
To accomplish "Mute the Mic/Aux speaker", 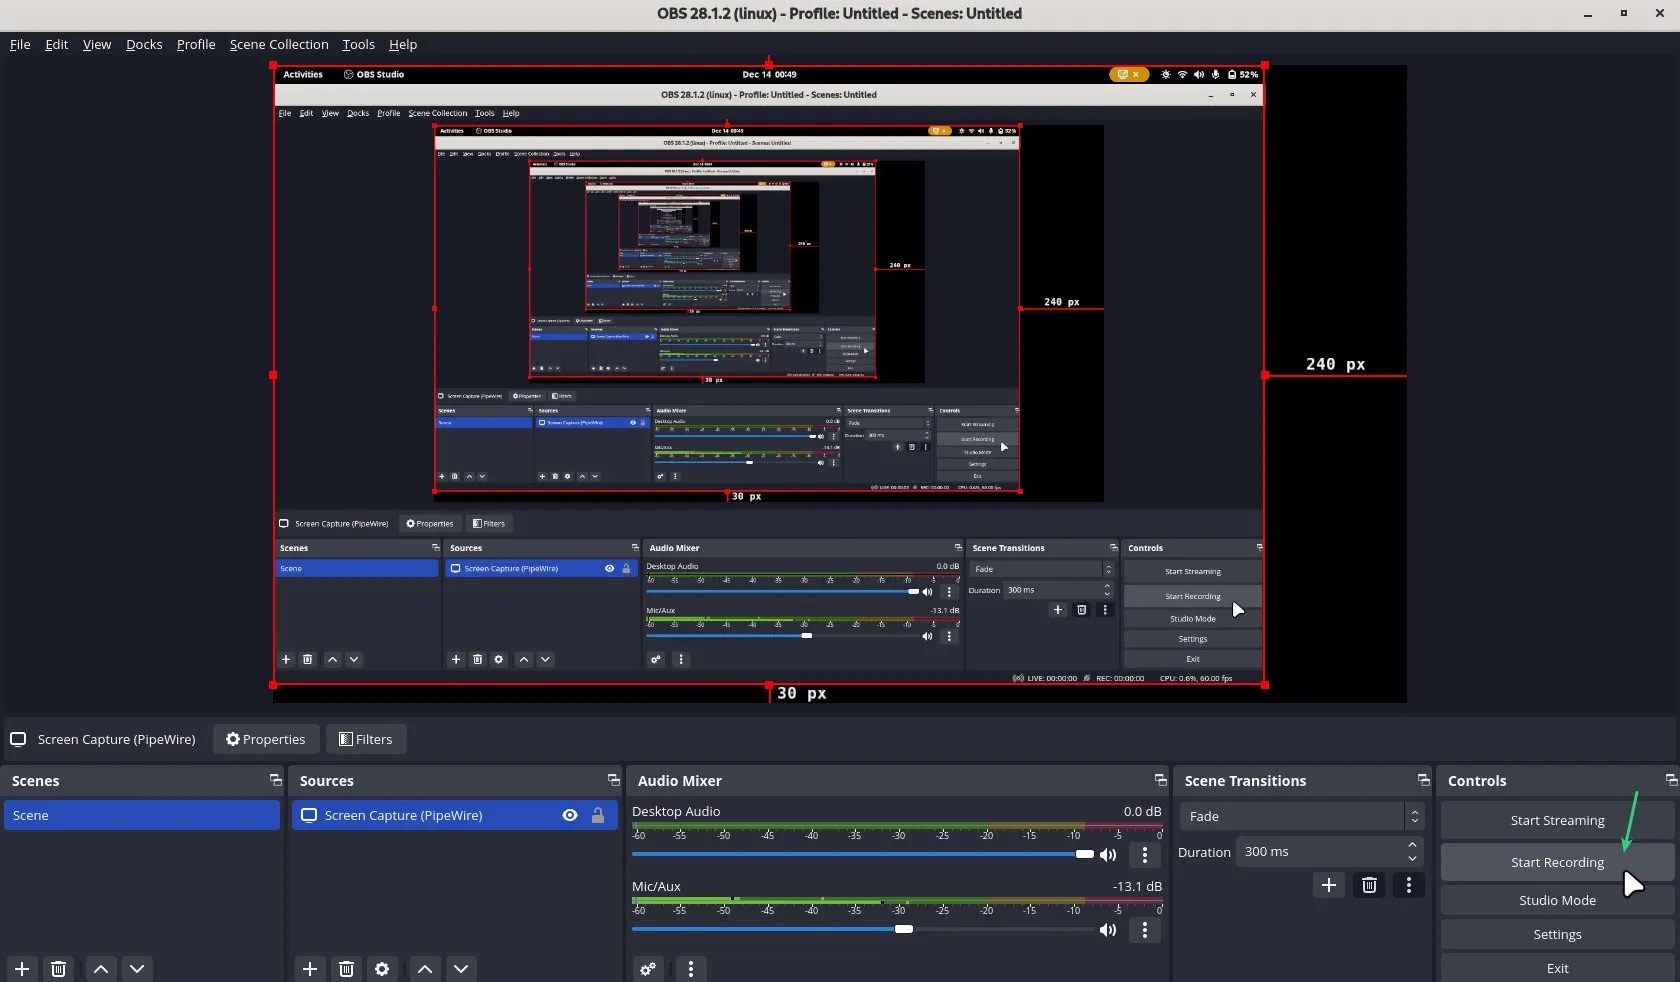I will [x=1108, y=930].
